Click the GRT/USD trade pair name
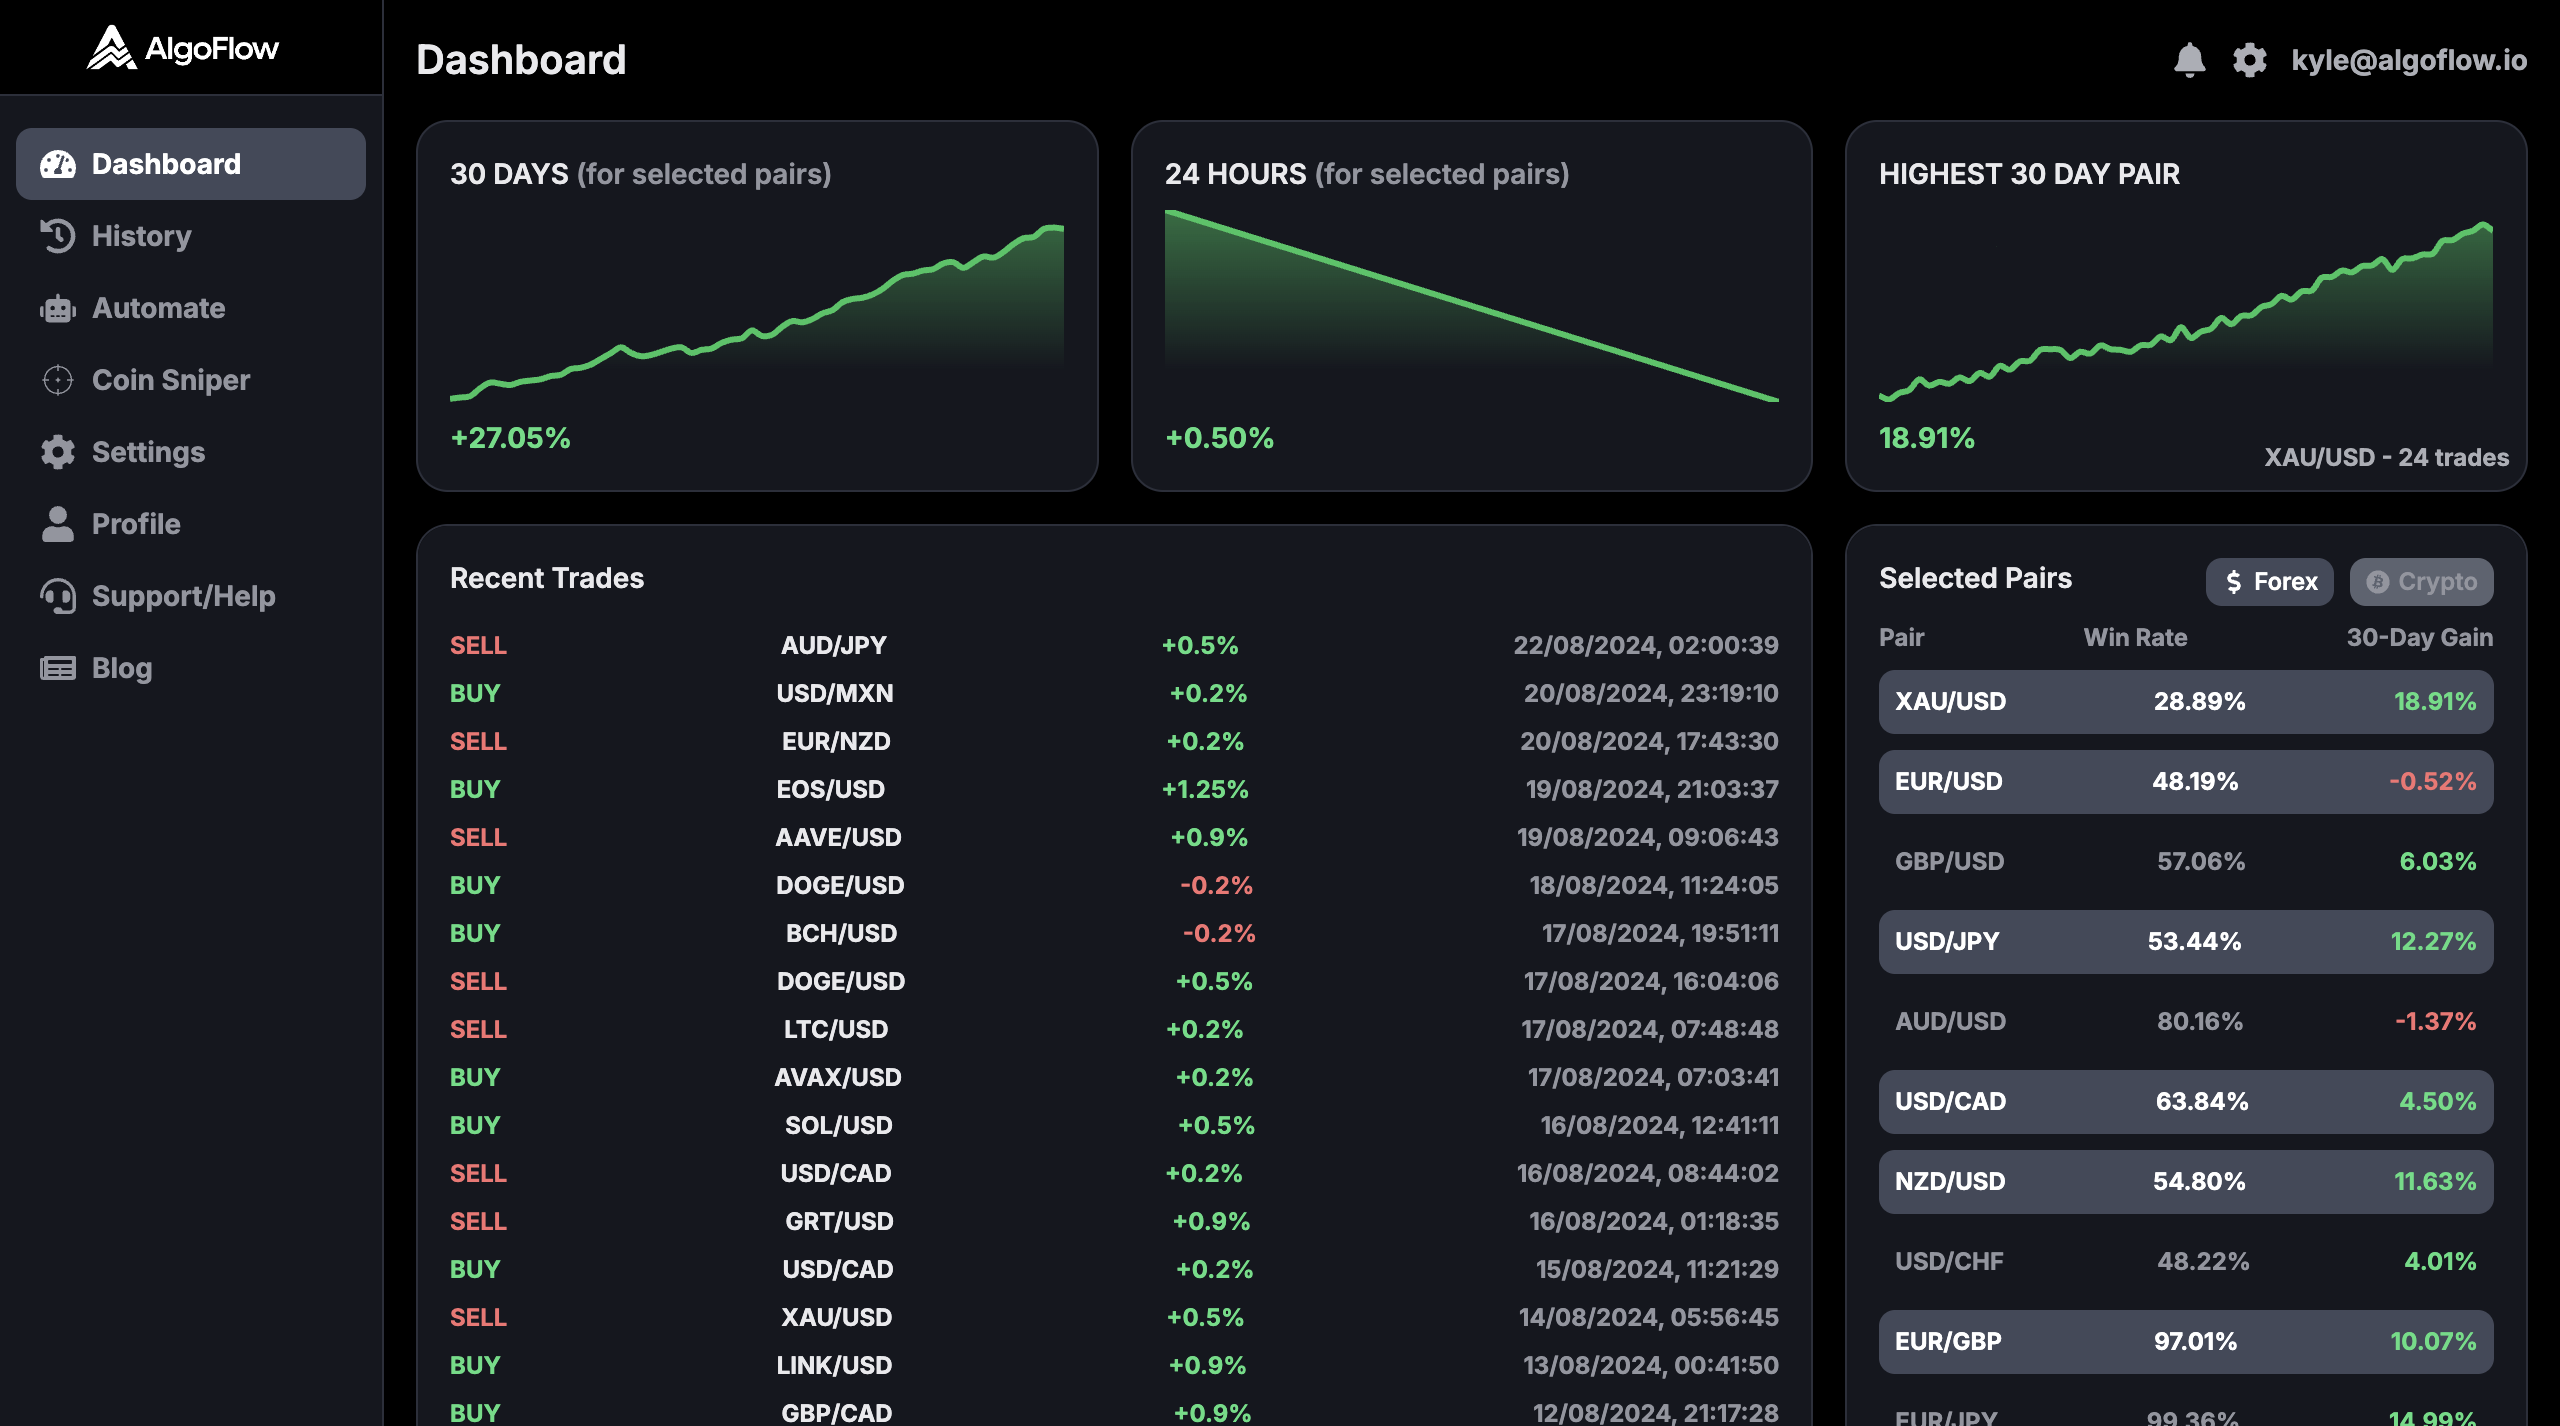The width and height of the screenshot is (2560, 1426). tap(839, 1222)
